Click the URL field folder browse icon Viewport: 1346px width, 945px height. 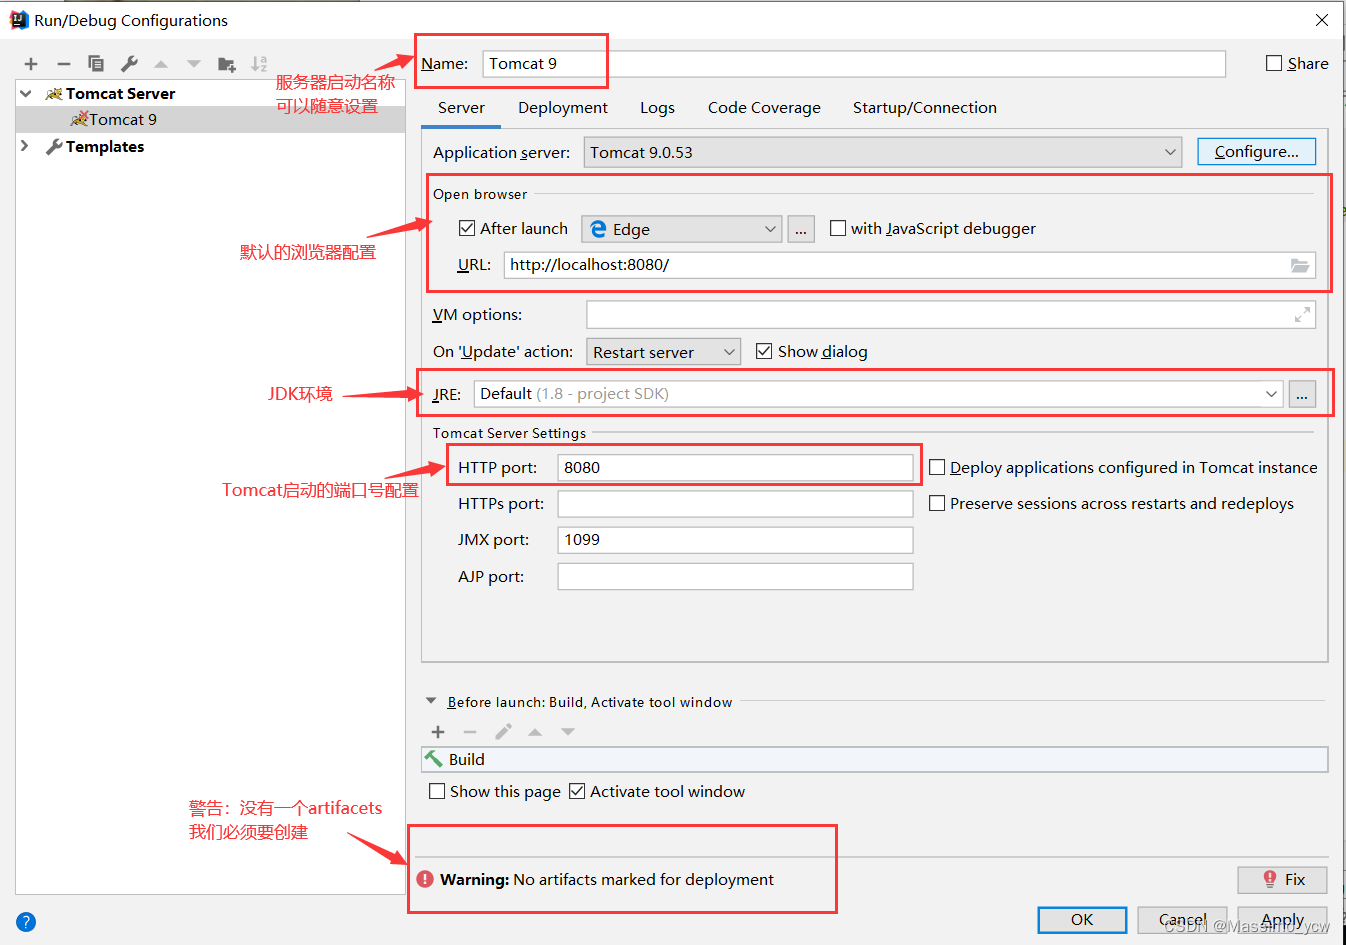(1300, 265)
